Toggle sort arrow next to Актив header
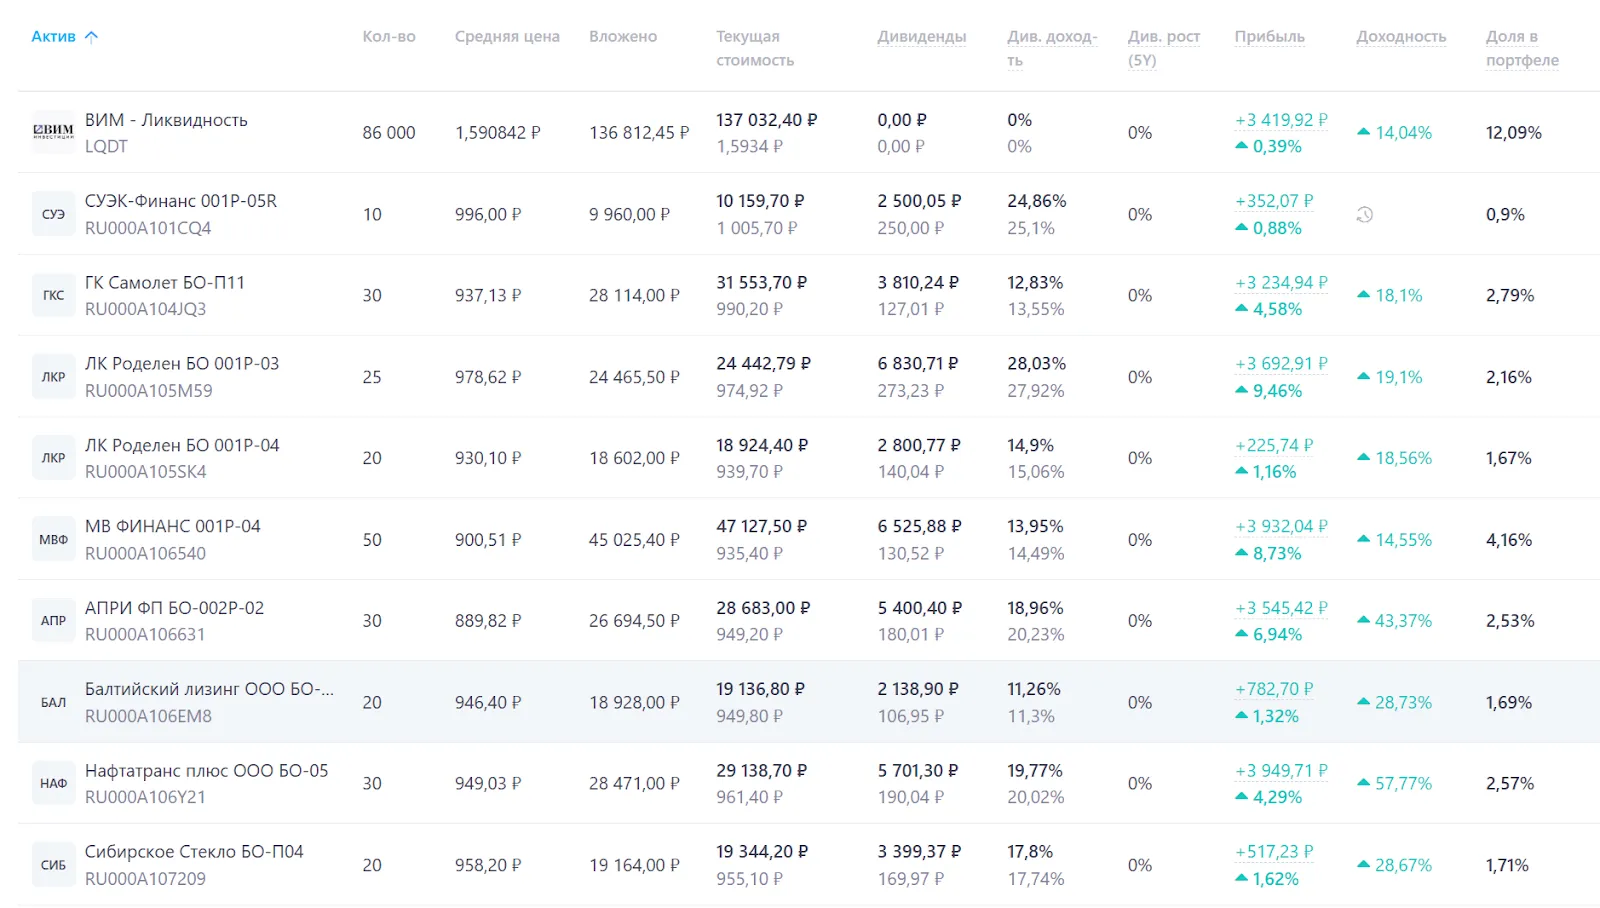The image size is (1600, 908). click(x=92, y=36)
